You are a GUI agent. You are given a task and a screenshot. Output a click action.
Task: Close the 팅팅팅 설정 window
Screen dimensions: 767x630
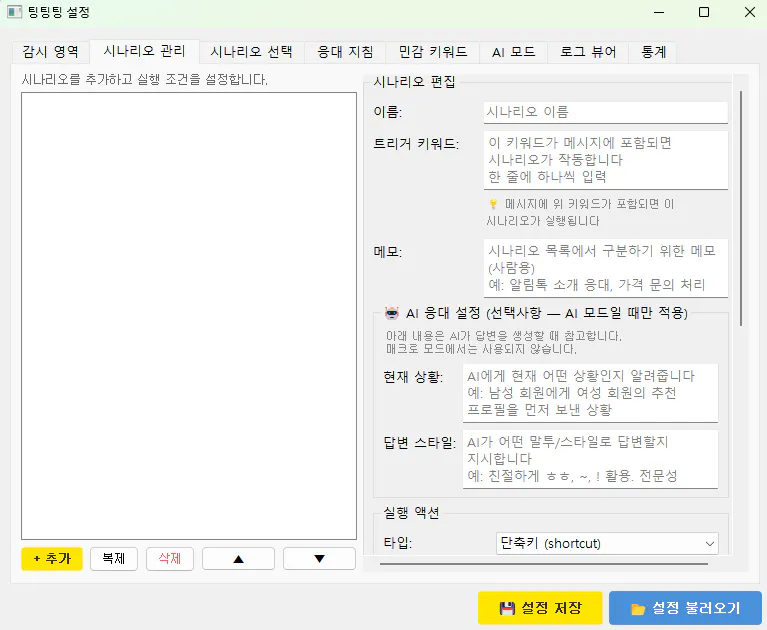pos(749,12)
